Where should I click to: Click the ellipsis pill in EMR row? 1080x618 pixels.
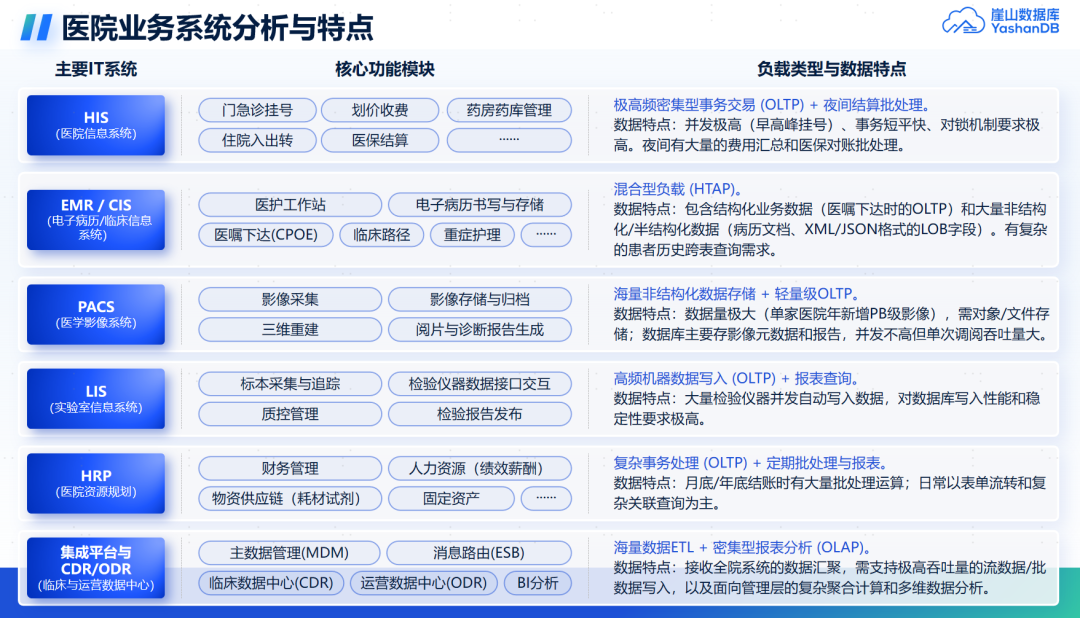pos(546,235)
